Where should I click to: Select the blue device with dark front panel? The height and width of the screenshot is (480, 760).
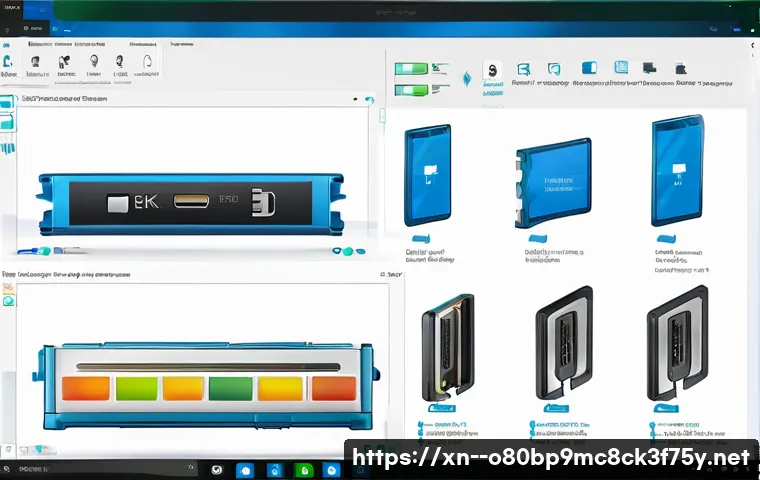tap(191, 204)
